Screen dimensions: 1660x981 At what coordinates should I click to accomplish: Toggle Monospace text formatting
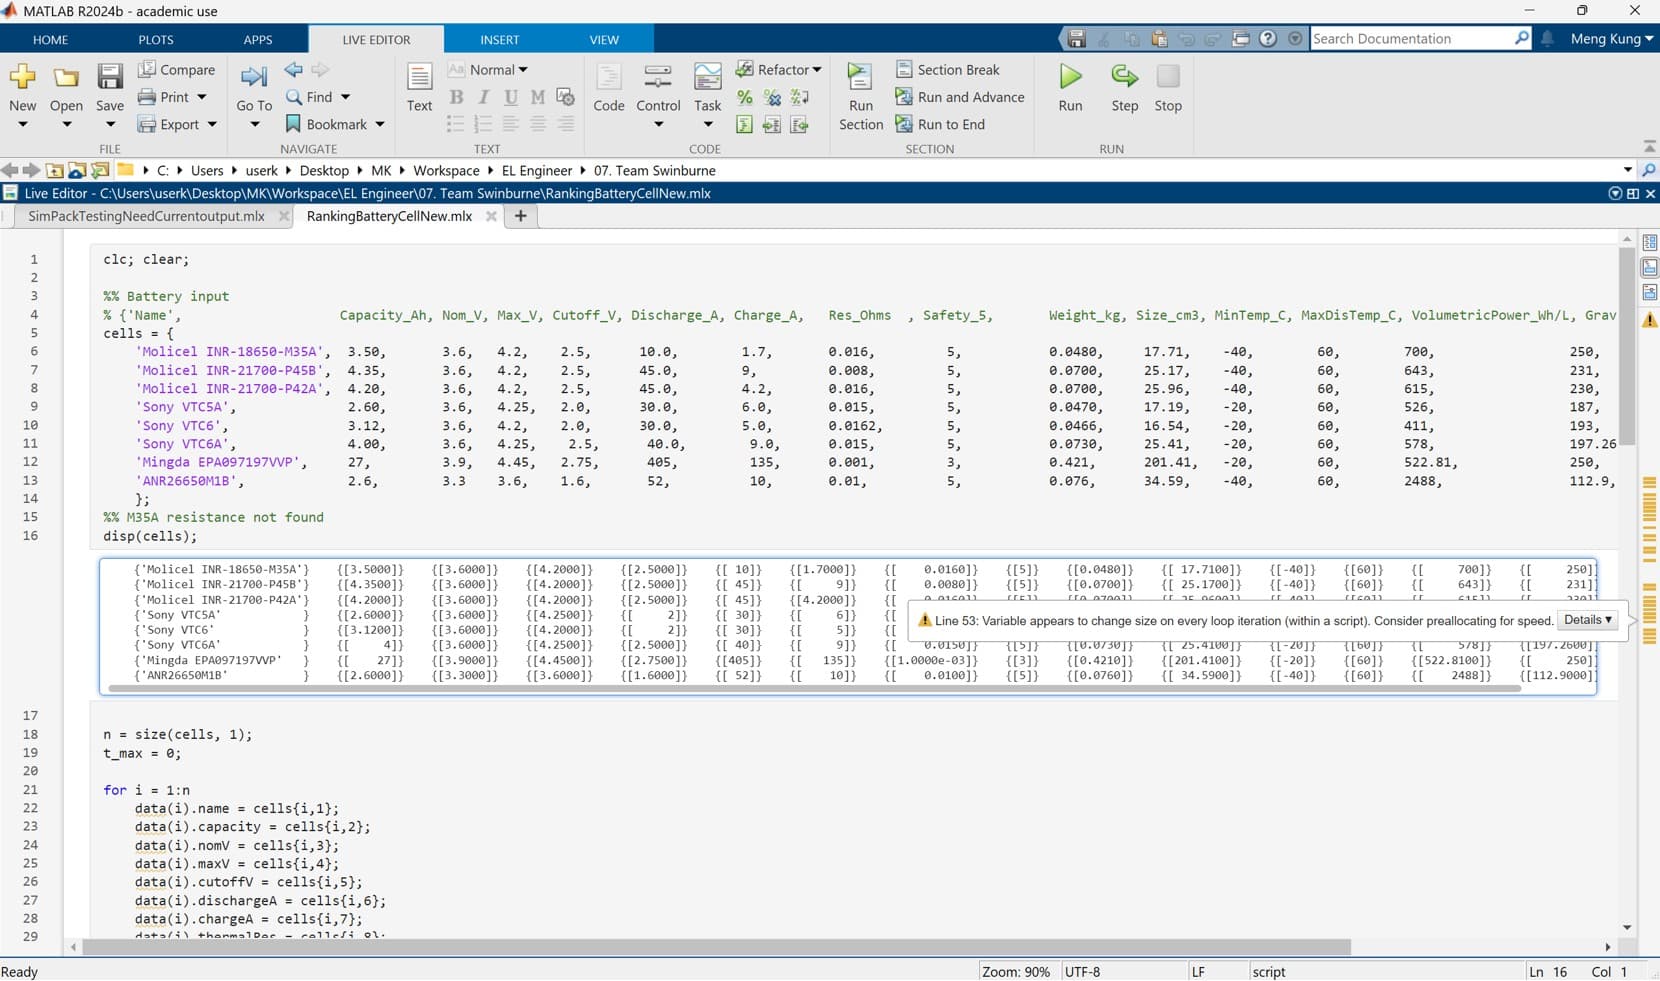coord(538,97)
